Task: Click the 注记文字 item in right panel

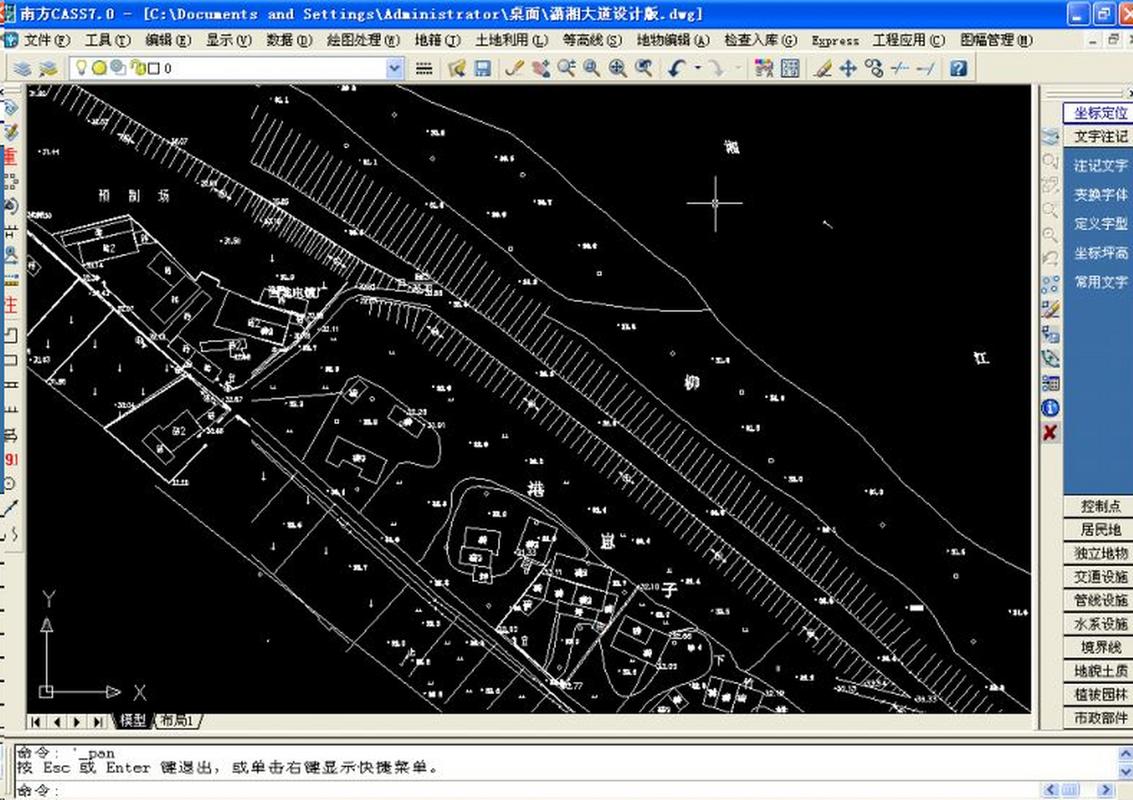Action: point(1100,166)
